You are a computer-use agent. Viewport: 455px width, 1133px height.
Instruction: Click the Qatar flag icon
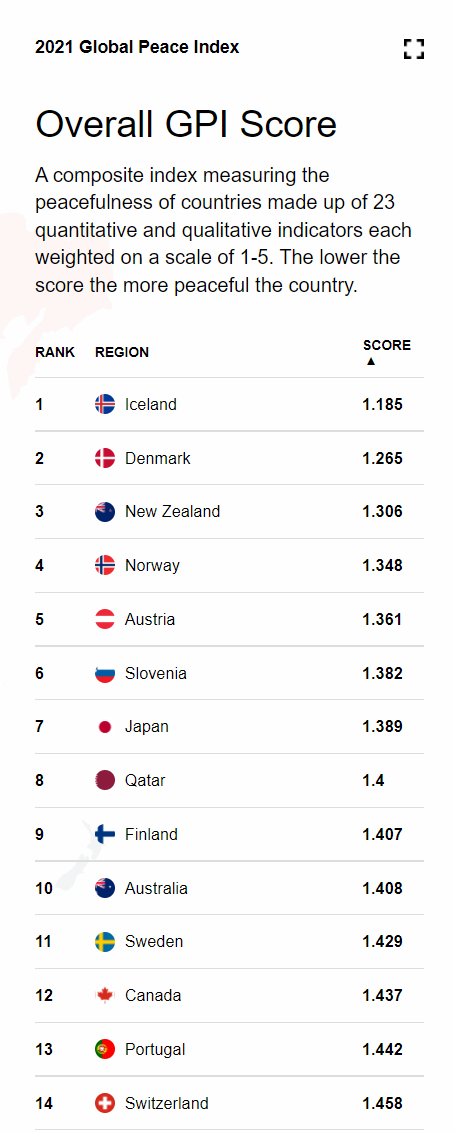pyautogui.click(x=105, y=780)
